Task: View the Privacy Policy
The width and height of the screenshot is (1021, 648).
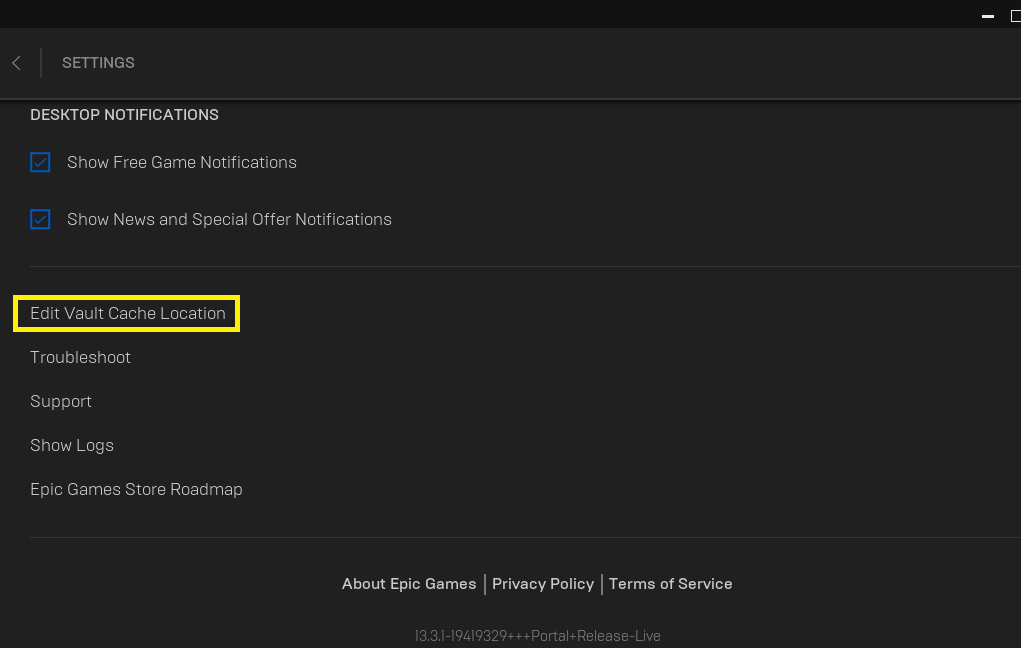Action: click(x=543, y=584)
